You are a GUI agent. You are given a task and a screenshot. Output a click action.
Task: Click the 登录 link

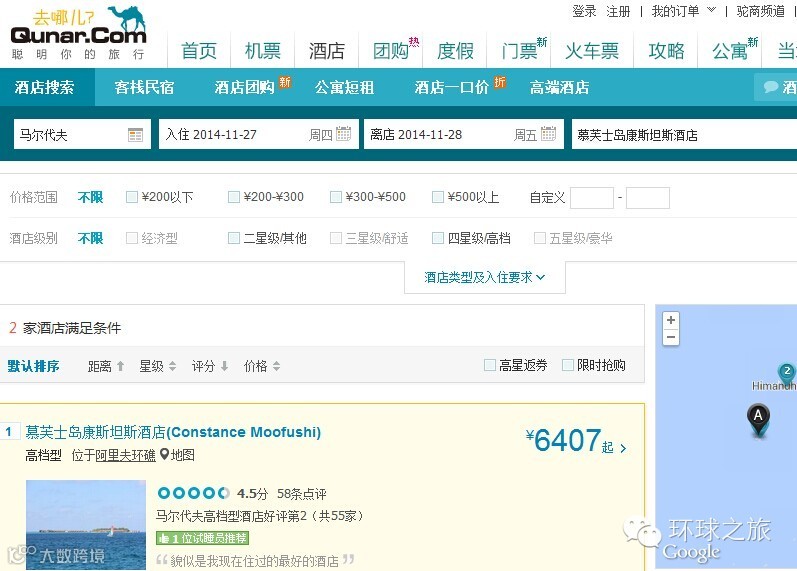point(585,11)
